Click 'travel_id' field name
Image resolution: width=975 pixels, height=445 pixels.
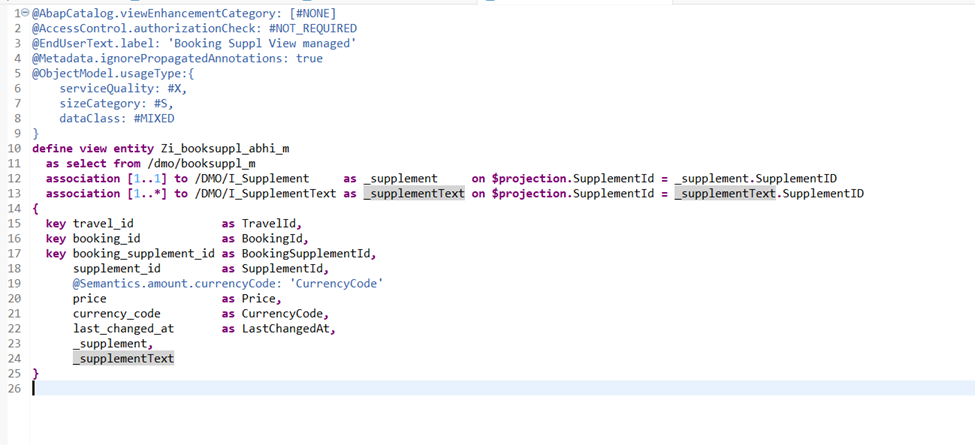pyautogui.click(x=103, y=224)
